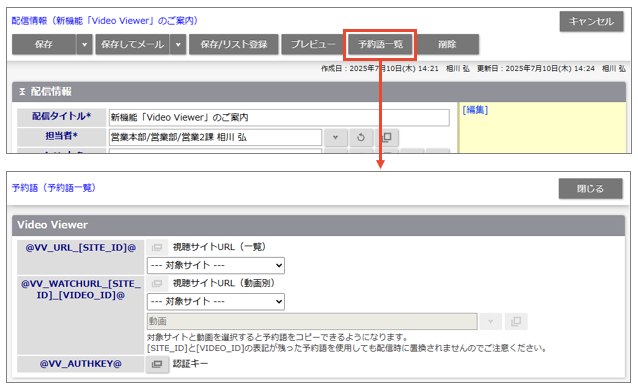Open the 動画 field dropdown arrow
Viewport: 638px width, 390px height.
pyautogui.click(x=491, y=321)
